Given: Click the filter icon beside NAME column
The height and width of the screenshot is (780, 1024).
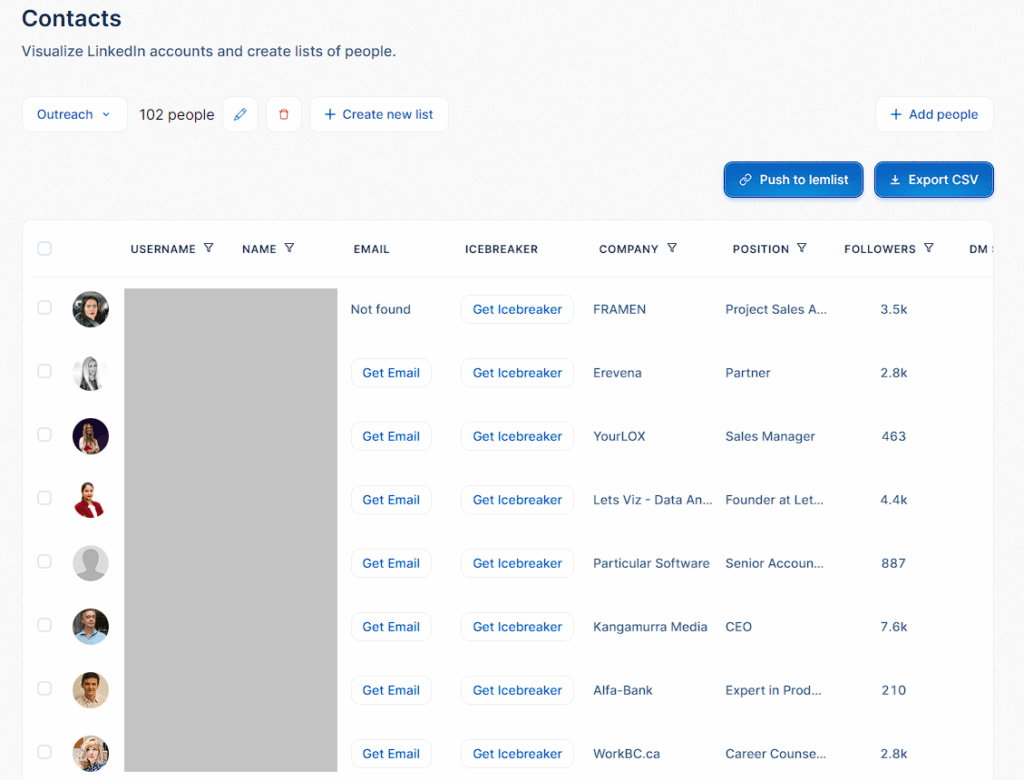Looking at the screenshot, I should click(x=289, y=248).
